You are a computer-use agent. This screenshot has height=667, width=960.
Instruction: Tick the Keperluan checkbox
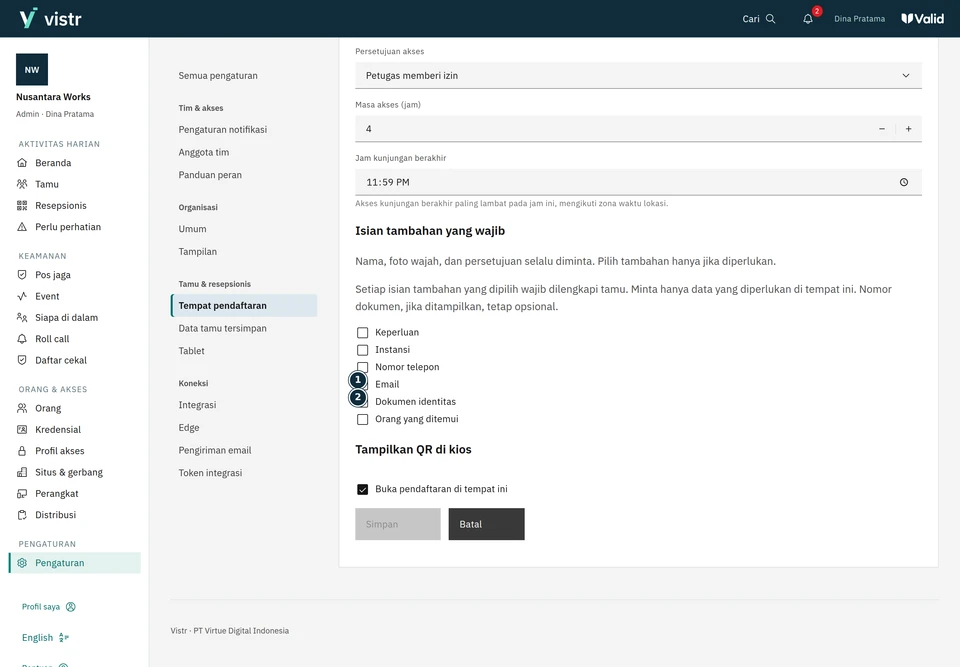(x=362, y=333)
